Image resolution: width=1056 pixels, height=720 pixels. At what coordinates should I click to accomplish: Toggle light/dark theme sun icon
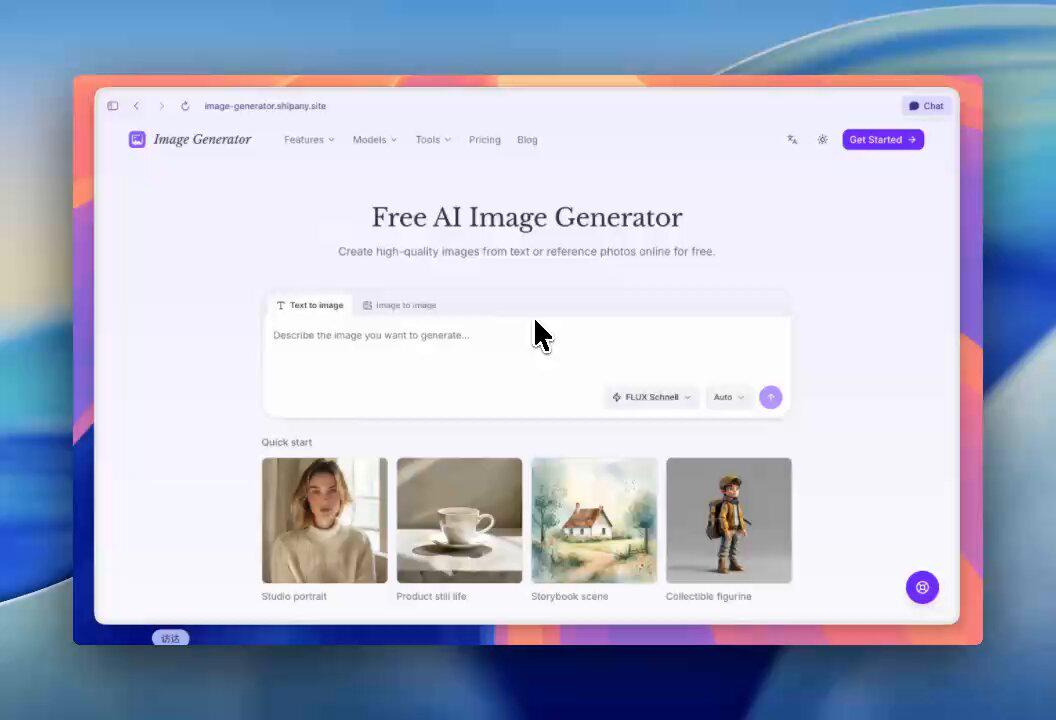point(822,139)
